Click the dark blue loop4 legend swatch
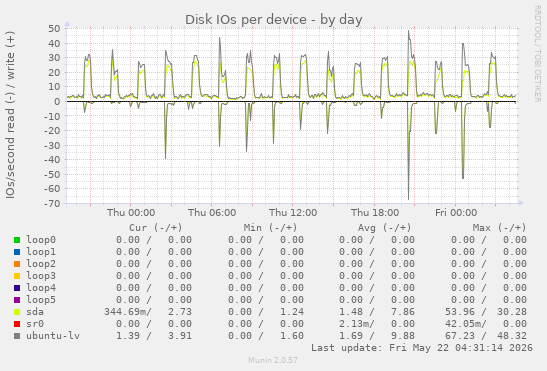This screenshot has width=547, height=371. 17,288
